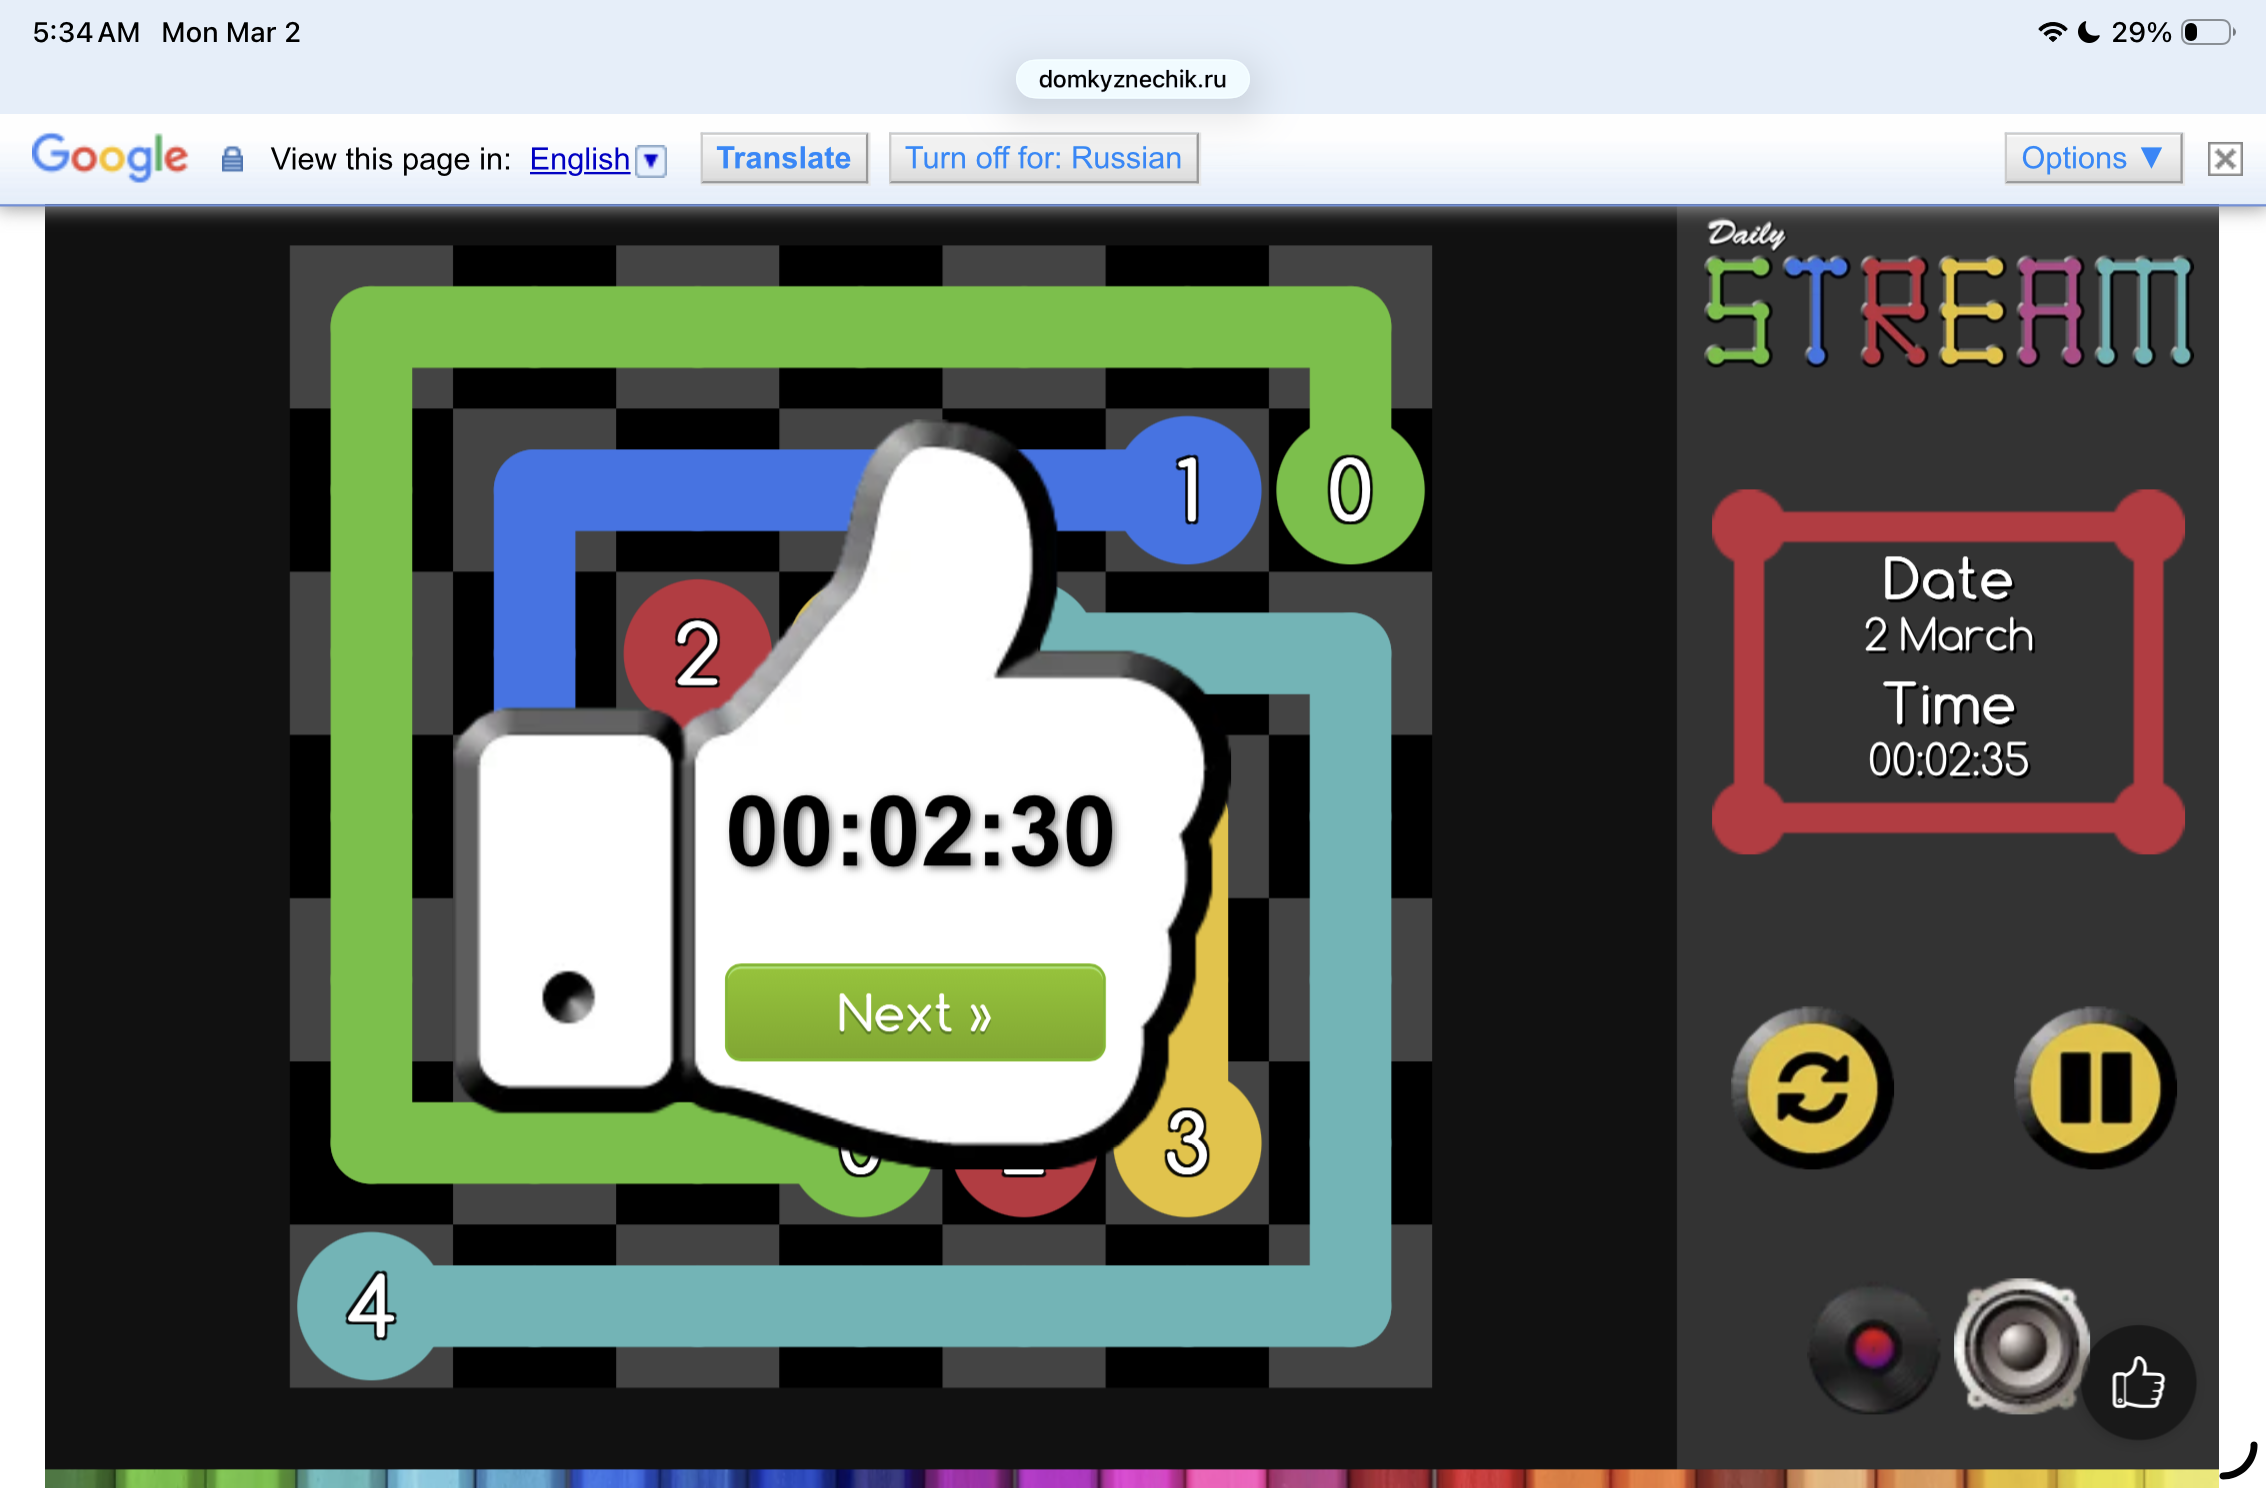Click the English language link
This screenshot has width=2266, height=1488.
point(579,159)
